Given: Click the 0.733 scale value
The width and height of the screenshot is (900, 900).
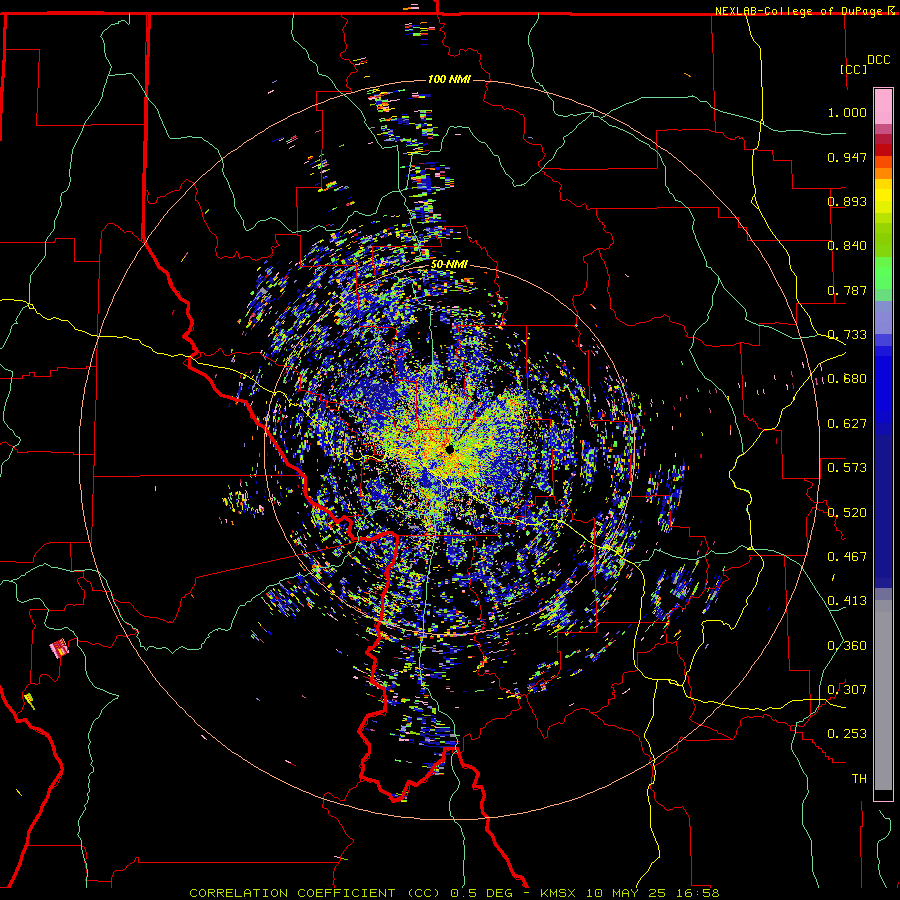Looking at the screenshot, I should pyautogui.click(x=847, y=335).
